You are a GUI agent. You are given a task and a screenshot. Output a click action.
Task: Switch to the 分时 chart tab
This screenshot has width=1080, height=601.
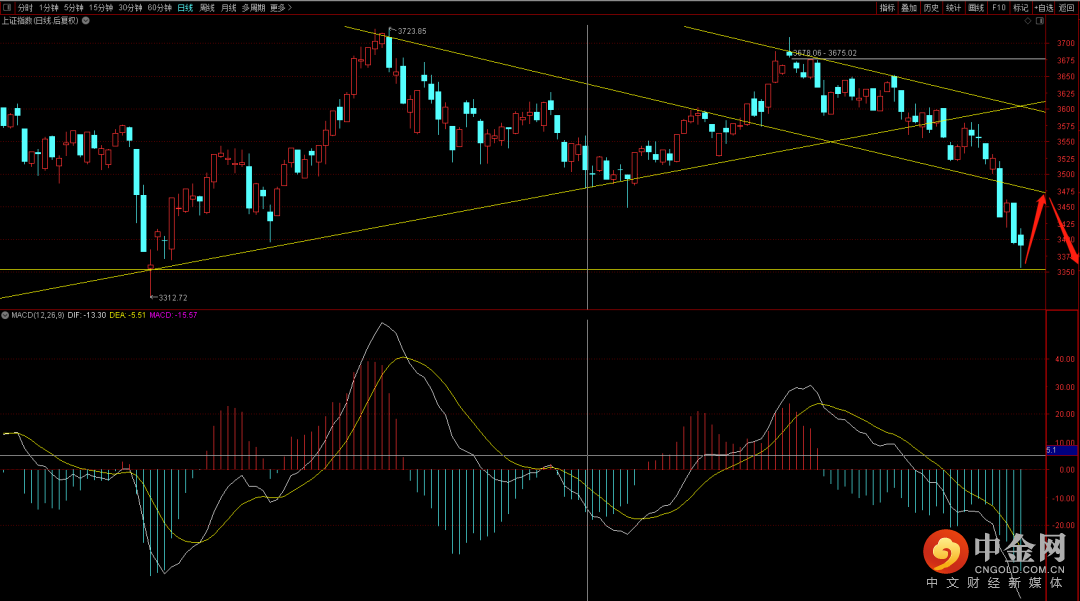25,7
